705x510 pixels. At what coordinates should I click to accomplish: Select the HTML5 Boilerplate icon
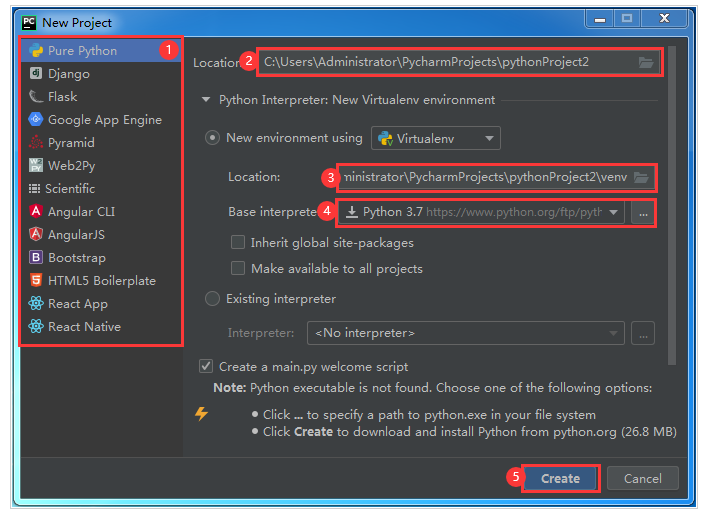(36, 280)
